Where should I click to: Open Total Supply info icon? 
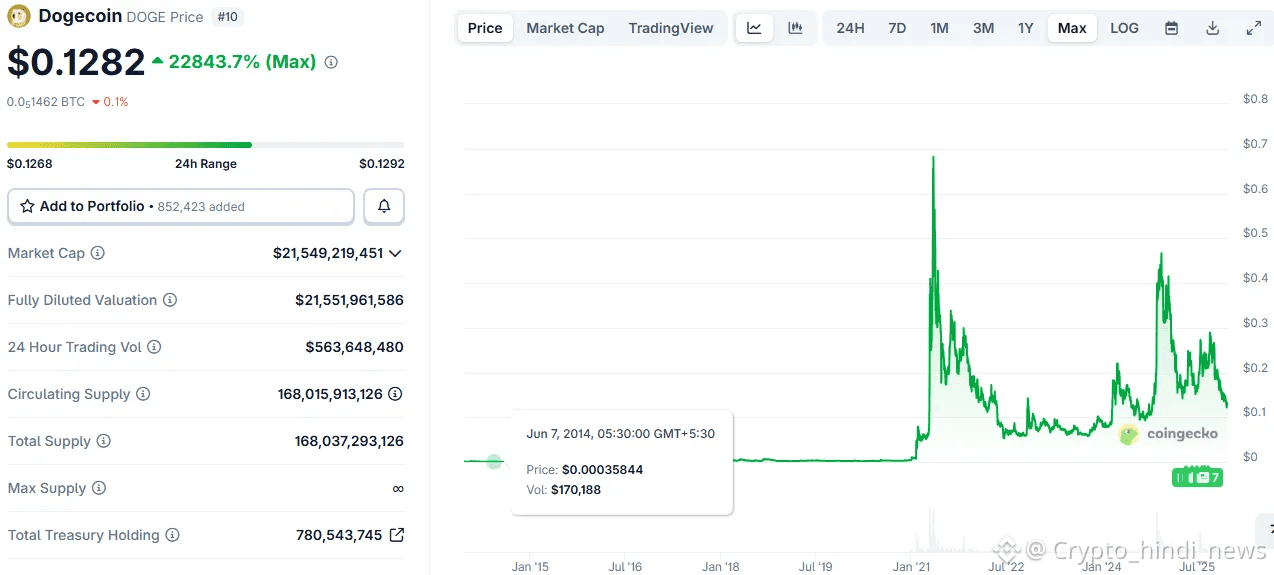(103, 441)
